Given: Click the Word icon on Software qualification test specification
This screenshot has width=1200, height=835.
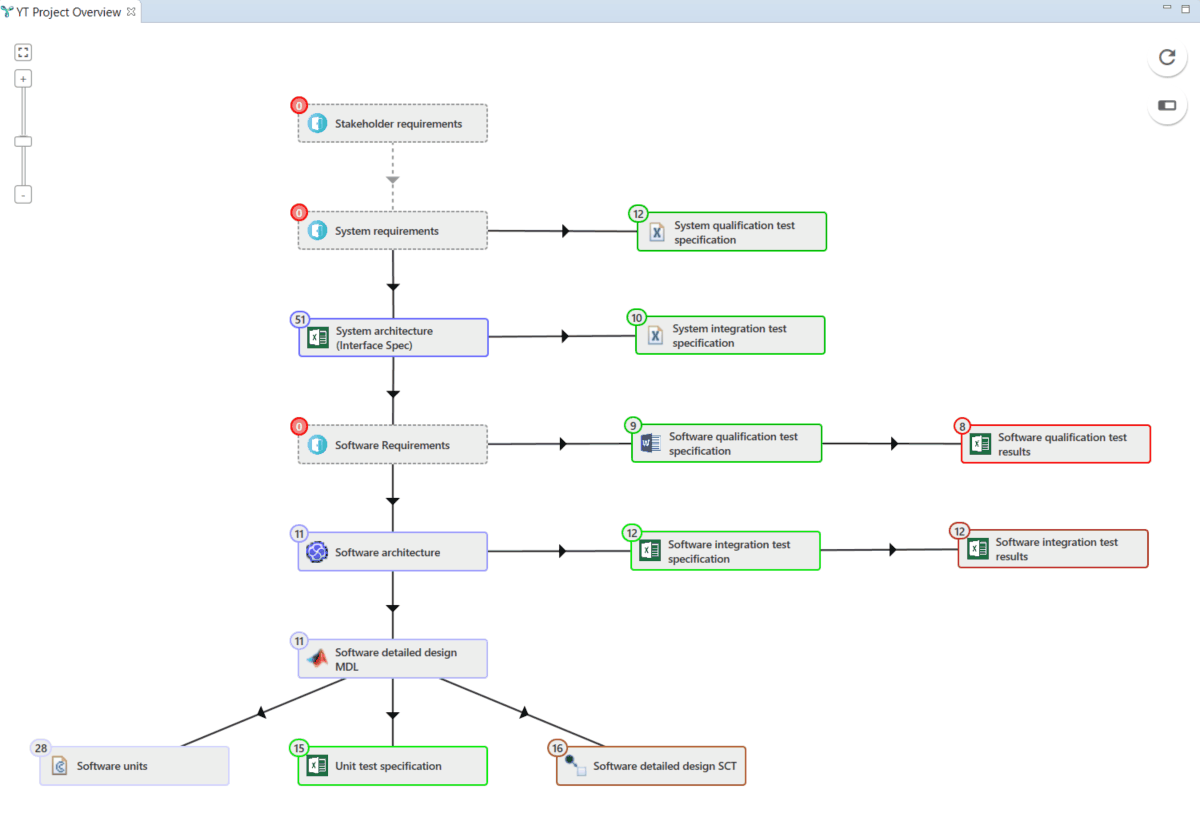Looking at the screenshot, I should 649,442.
